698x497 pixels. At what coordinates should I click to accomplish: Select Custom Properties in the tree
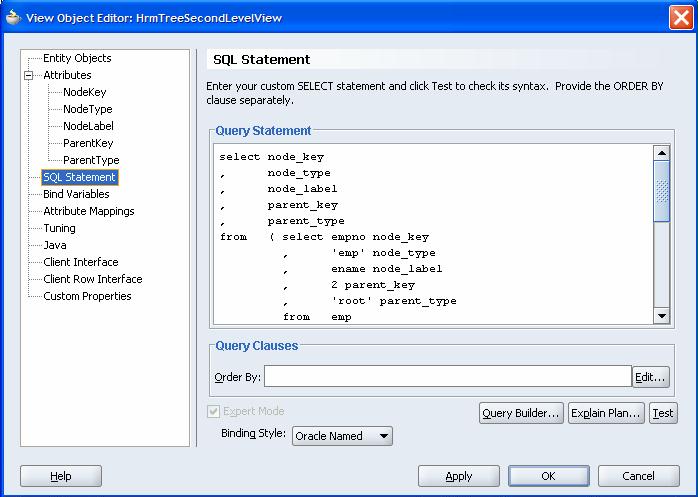(x=87, y=296)
